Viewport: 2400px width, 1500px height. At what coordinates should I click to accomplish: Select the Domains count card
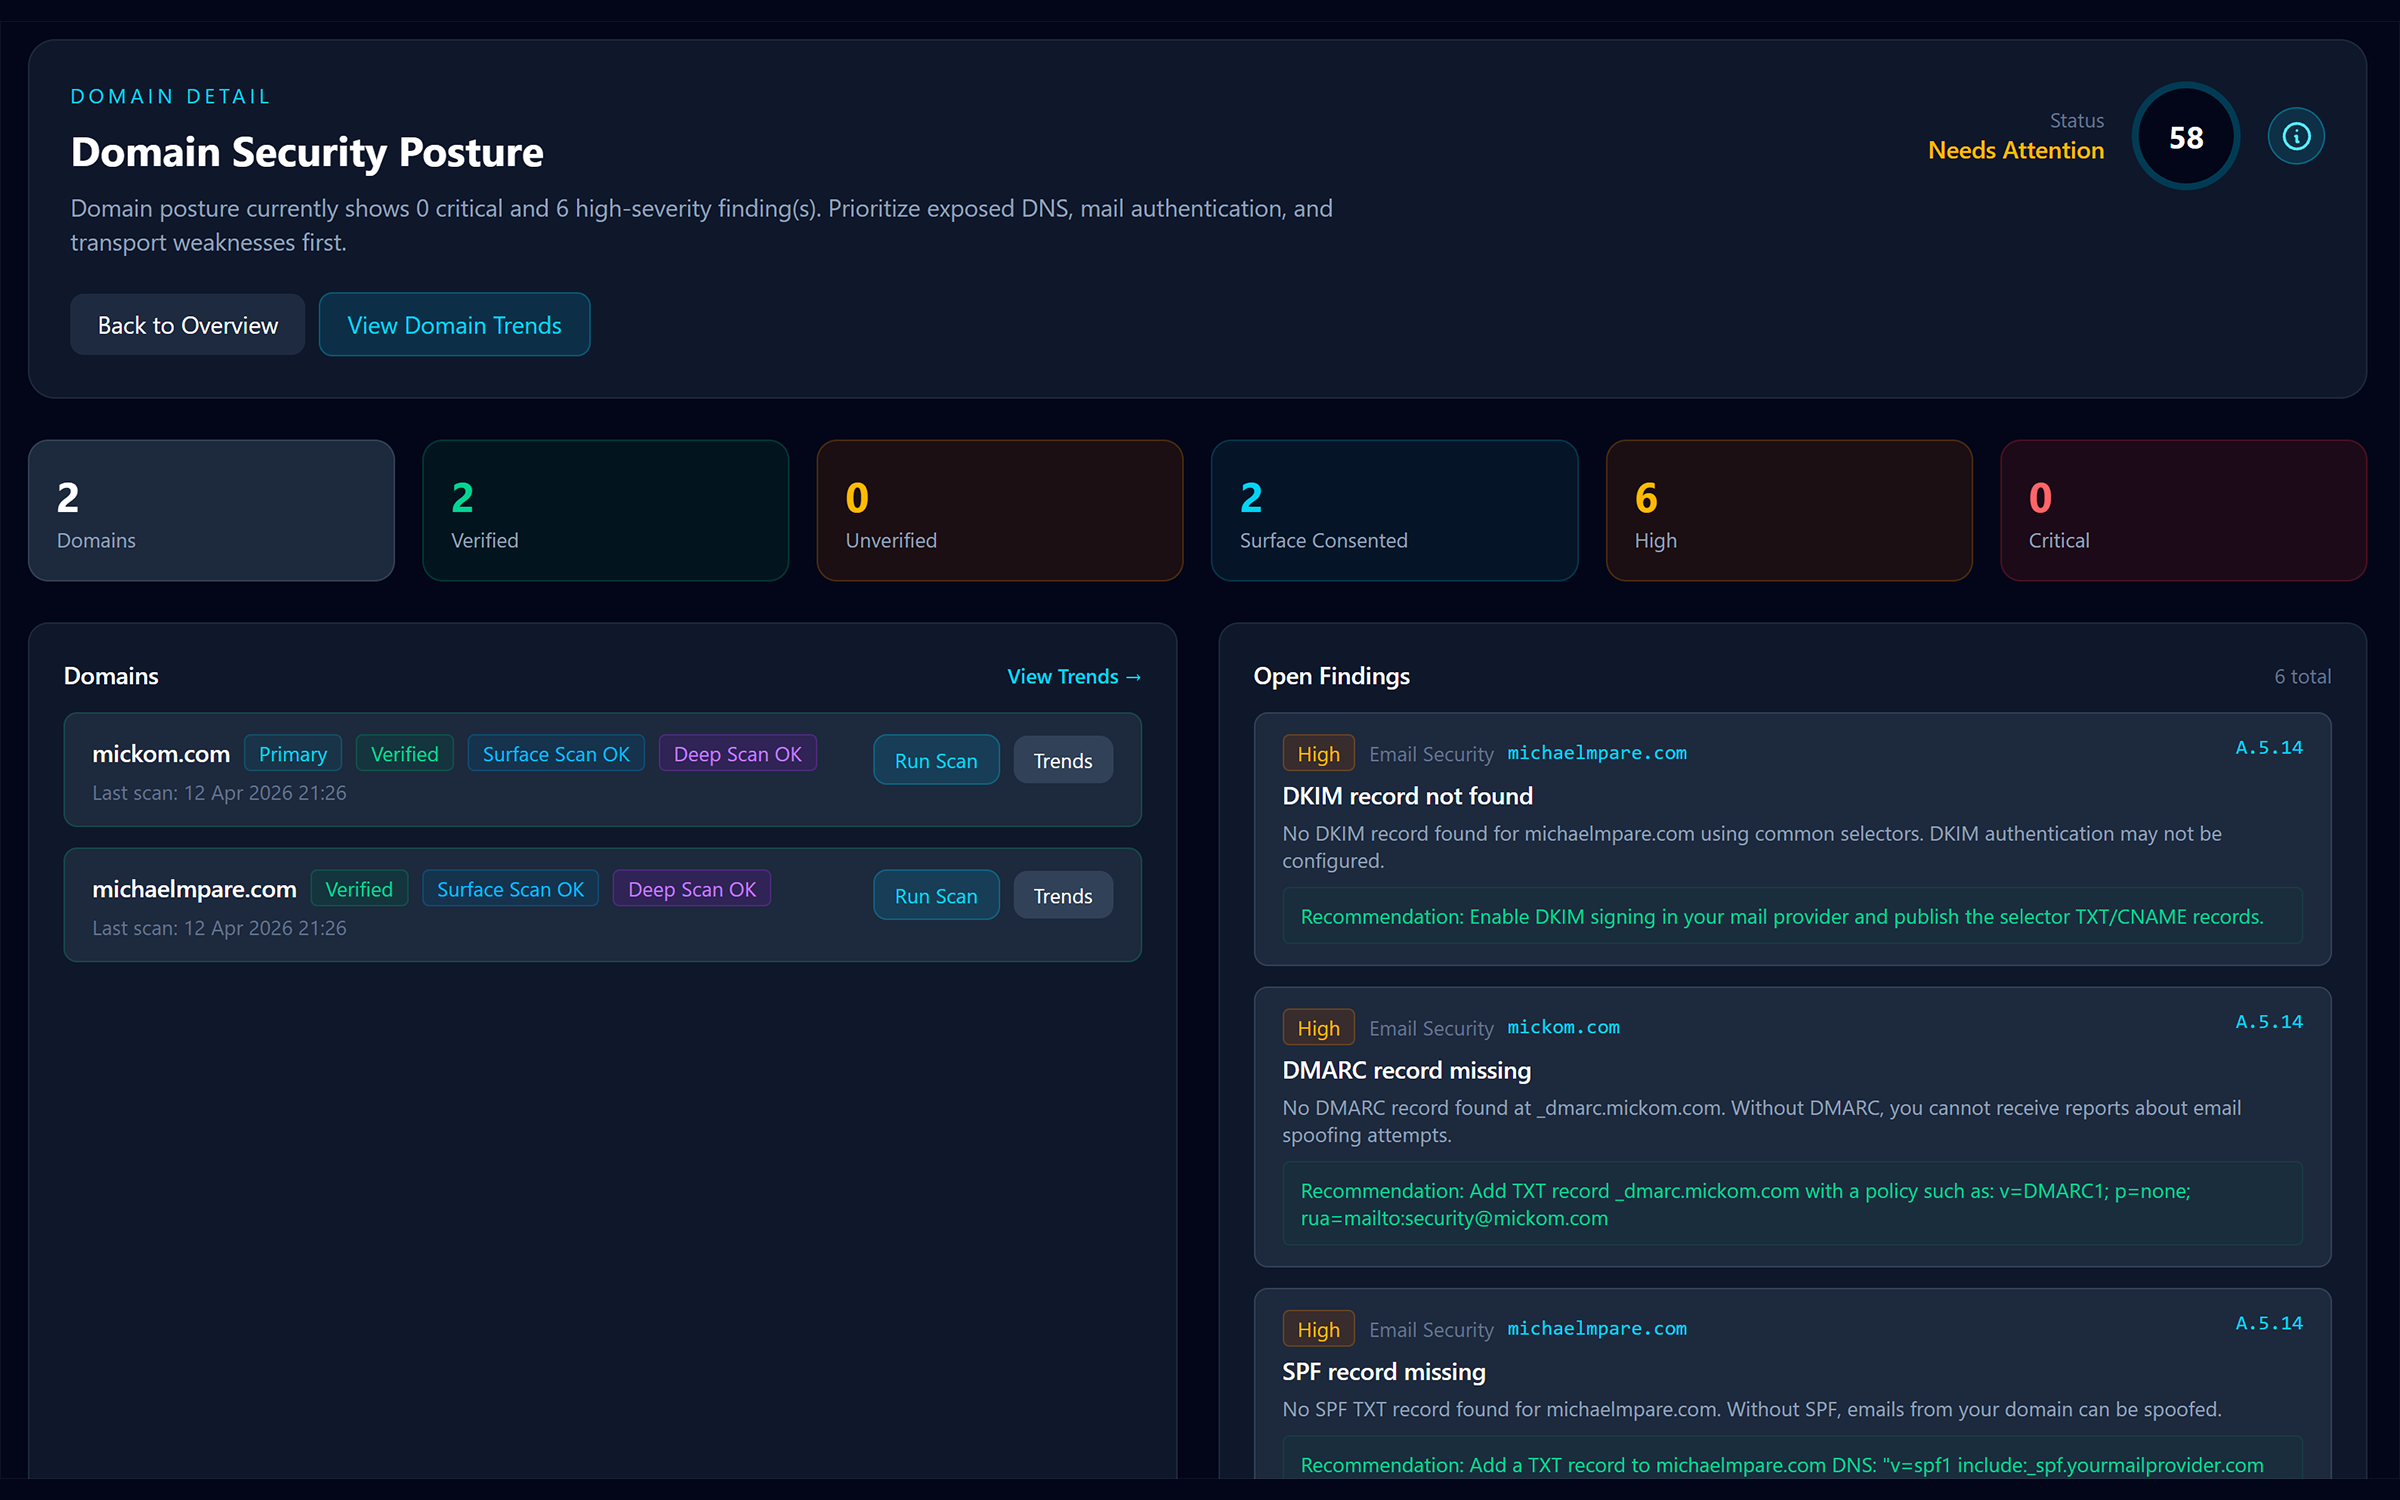pos(211,511)
